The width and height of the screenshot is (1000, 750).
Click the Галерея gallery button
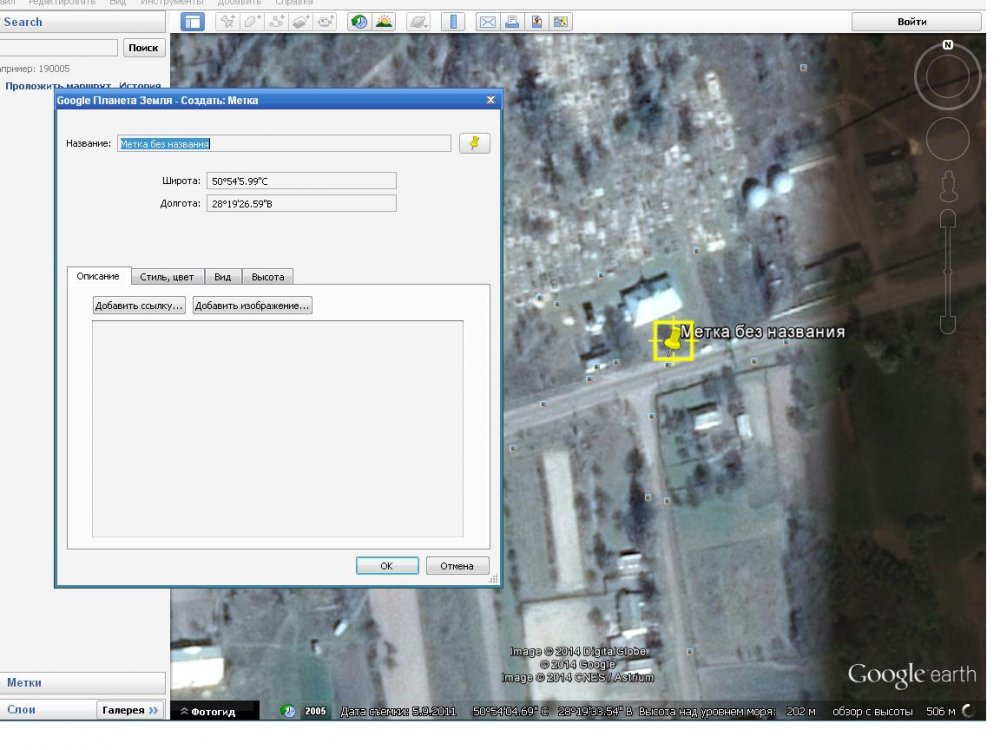(130, 710)
